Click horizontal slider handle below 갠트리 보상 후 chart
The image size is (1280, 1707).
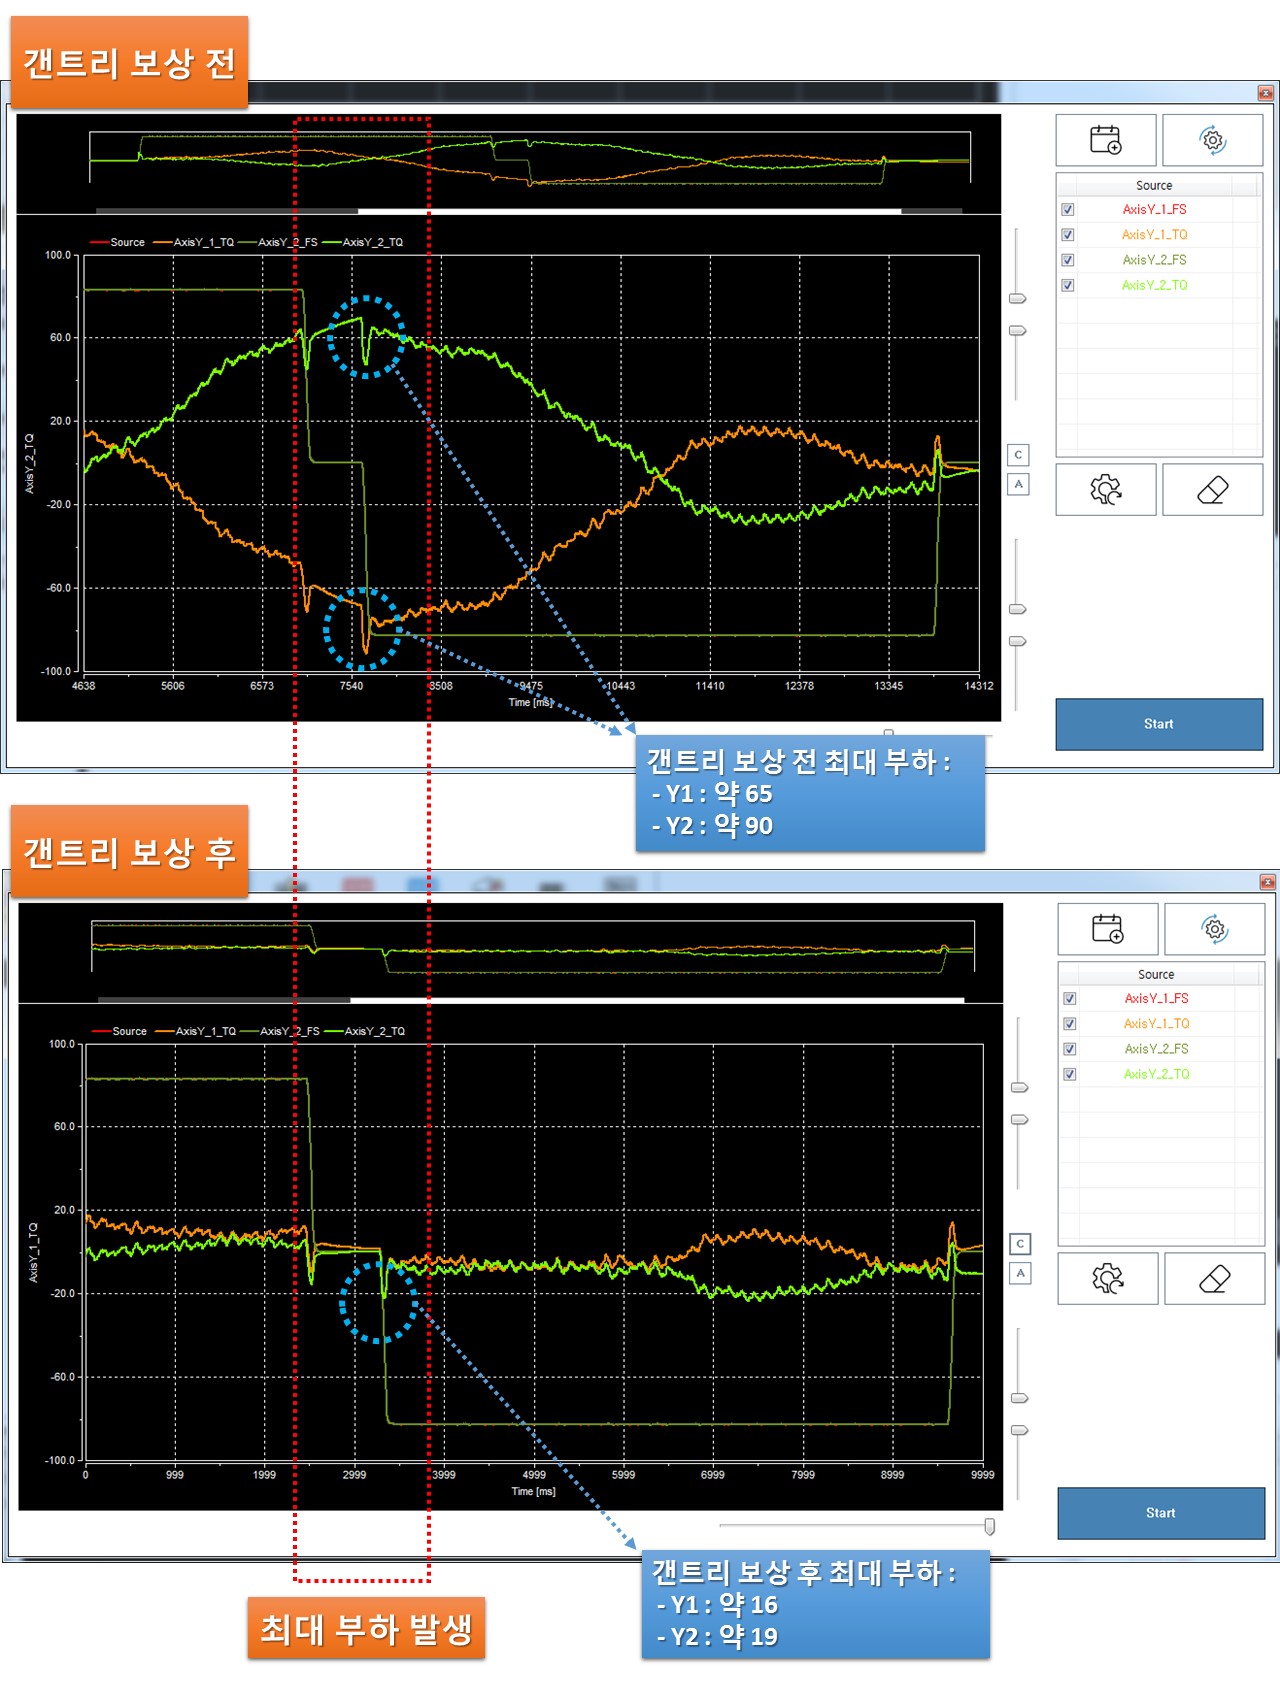point(989,1526)
